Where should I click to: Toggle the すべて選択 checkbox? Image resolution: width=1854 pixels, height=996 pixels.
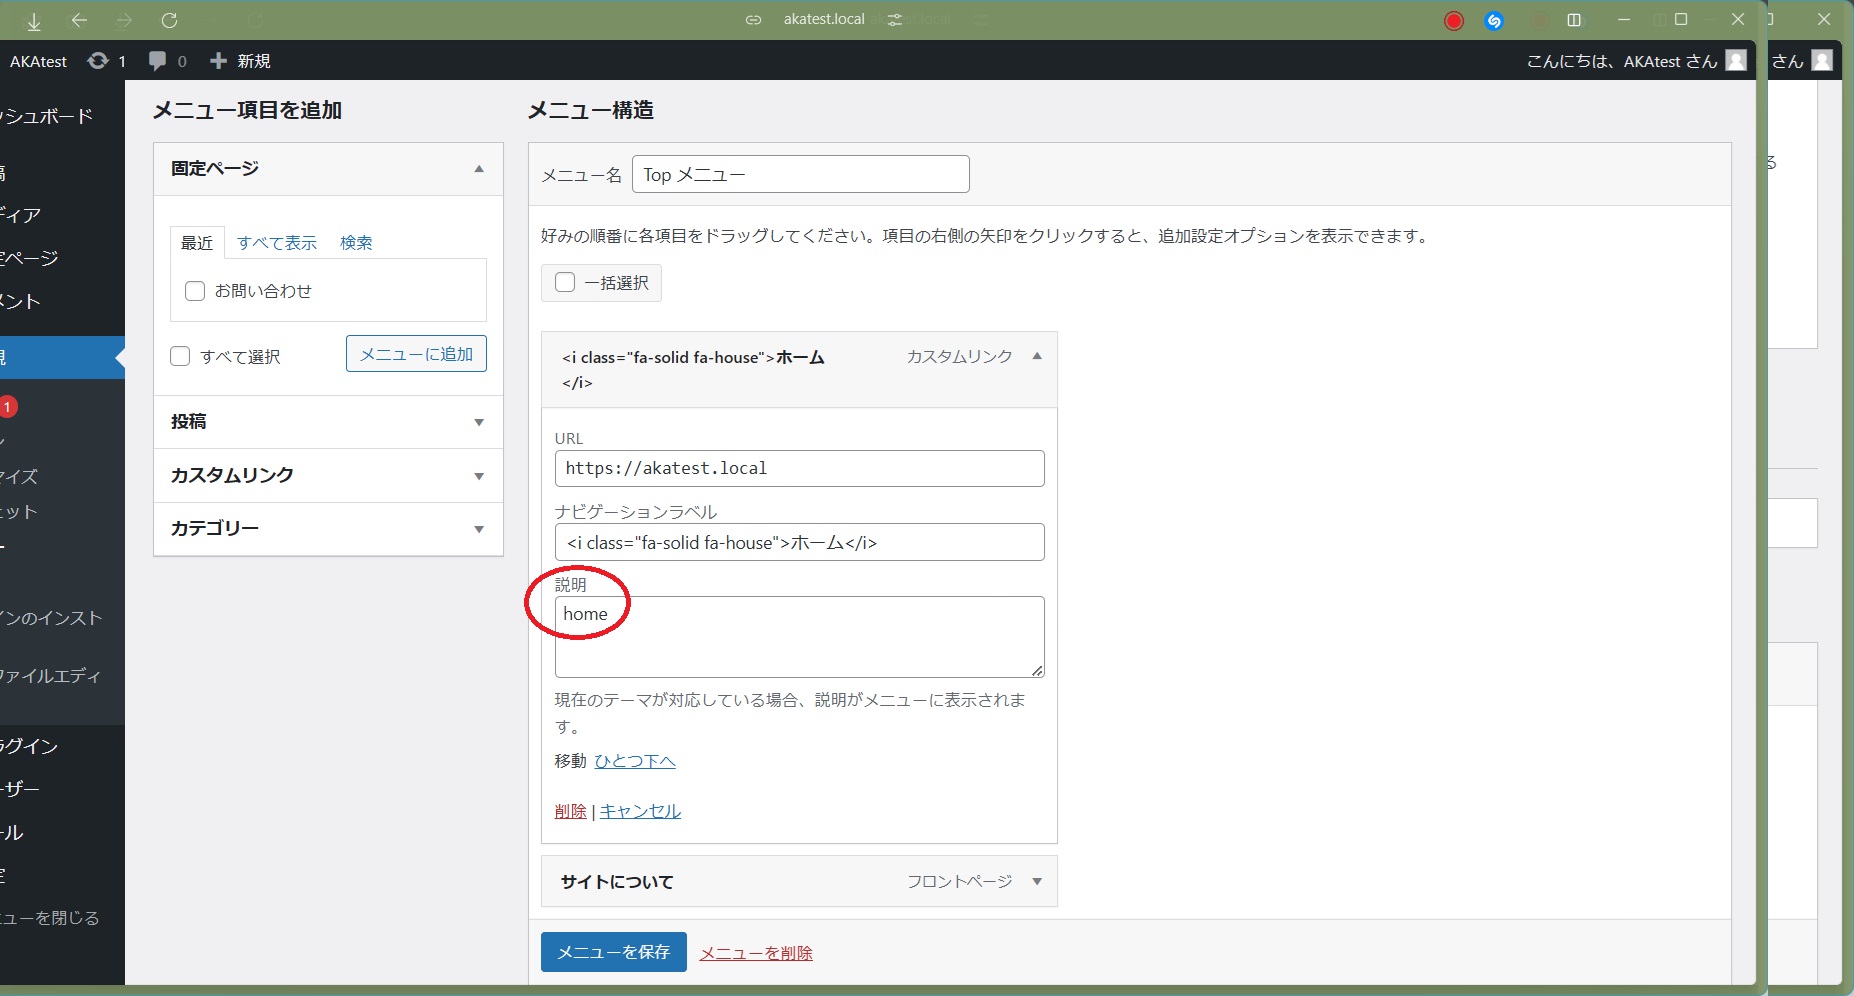[x=180, y=356]
